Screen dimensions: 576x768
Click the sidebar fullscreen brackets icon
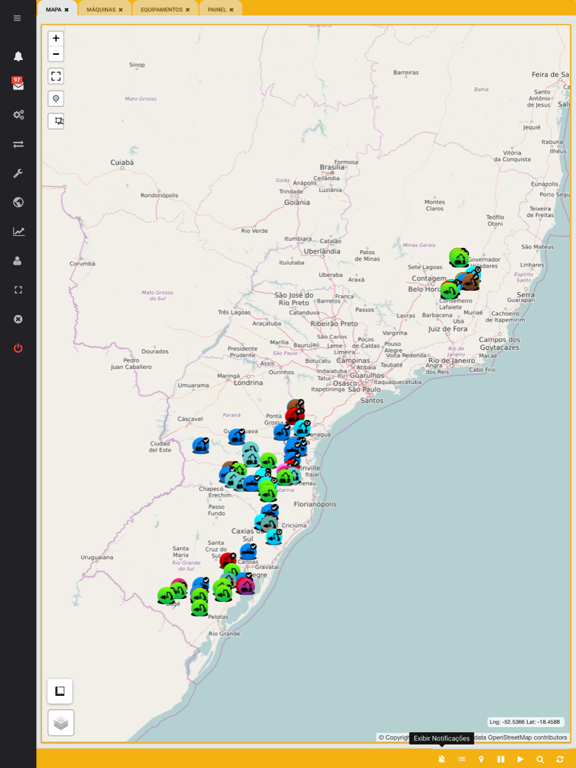pyautogui.click(x=18, y=290)
